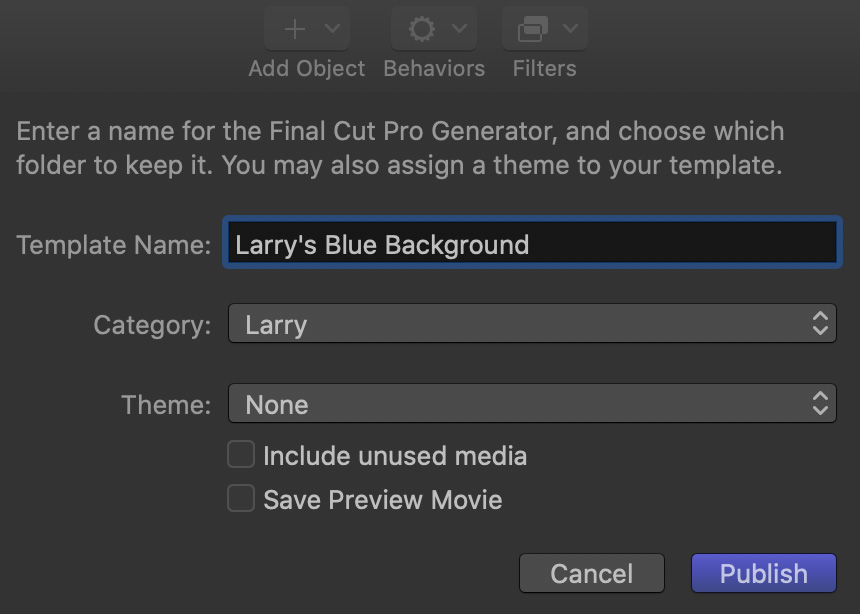
Task: Expand the Filters chevron arrow
Action: [570, 27]
